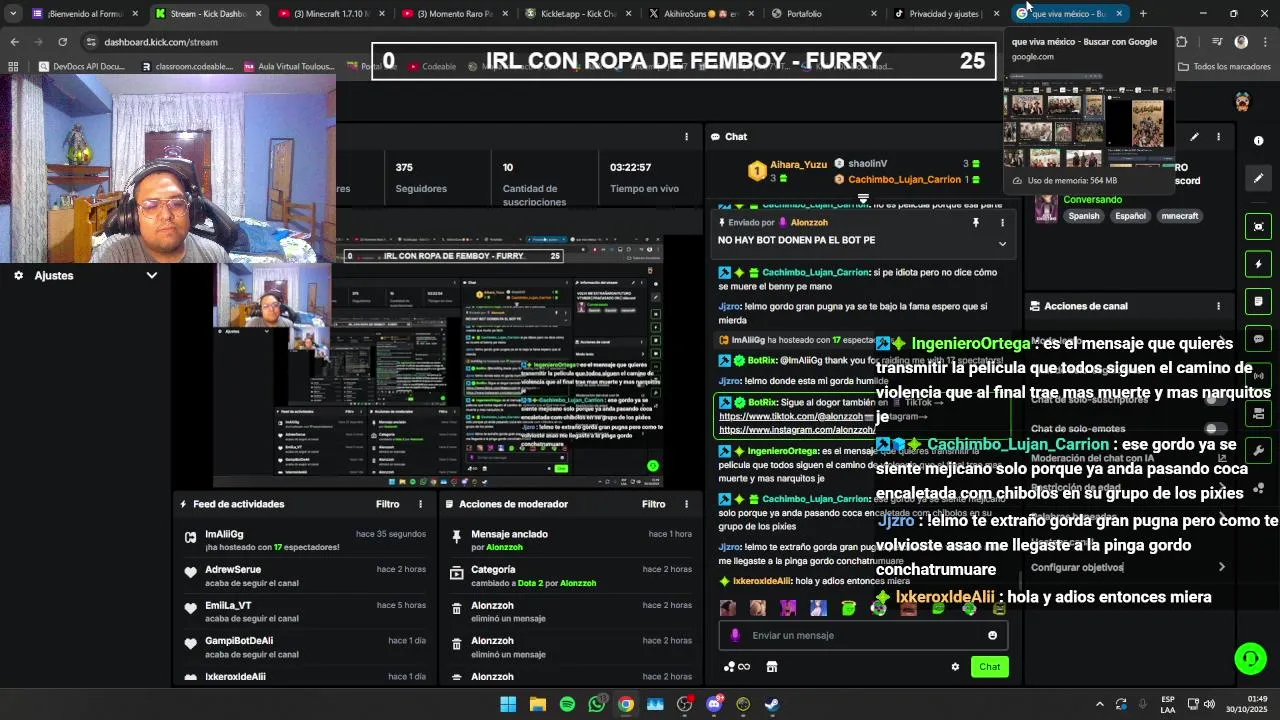Open the chat store shop icon
The width and height of the screenshot is (1280, 720).
click(x=772, y=667)
